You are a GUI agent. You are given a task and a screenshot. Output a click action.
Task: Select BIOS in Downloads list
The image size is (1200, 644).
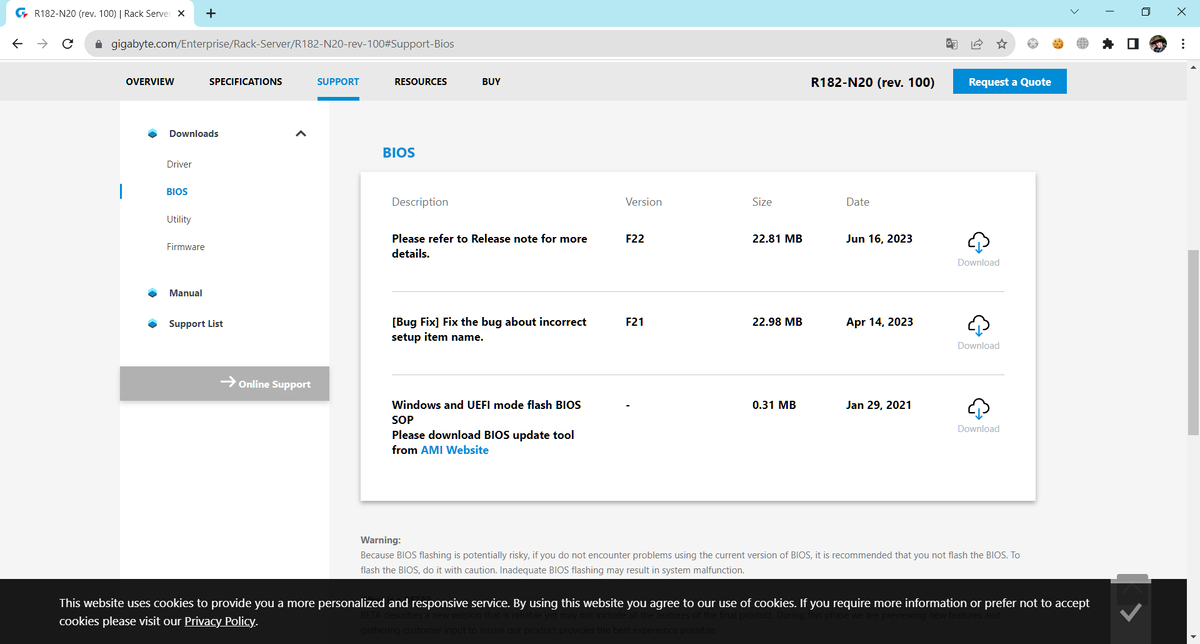click(x=177, y=191)
